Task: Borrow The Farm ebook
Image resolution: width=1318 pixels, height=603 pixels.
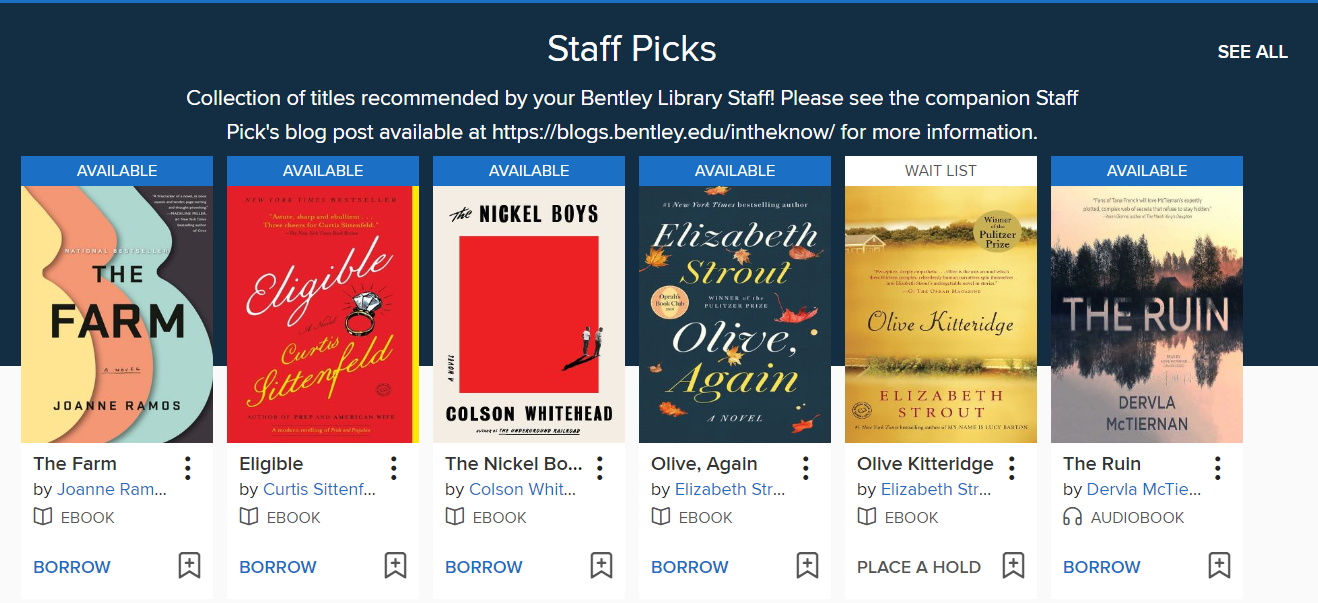Action: point(72,567)
